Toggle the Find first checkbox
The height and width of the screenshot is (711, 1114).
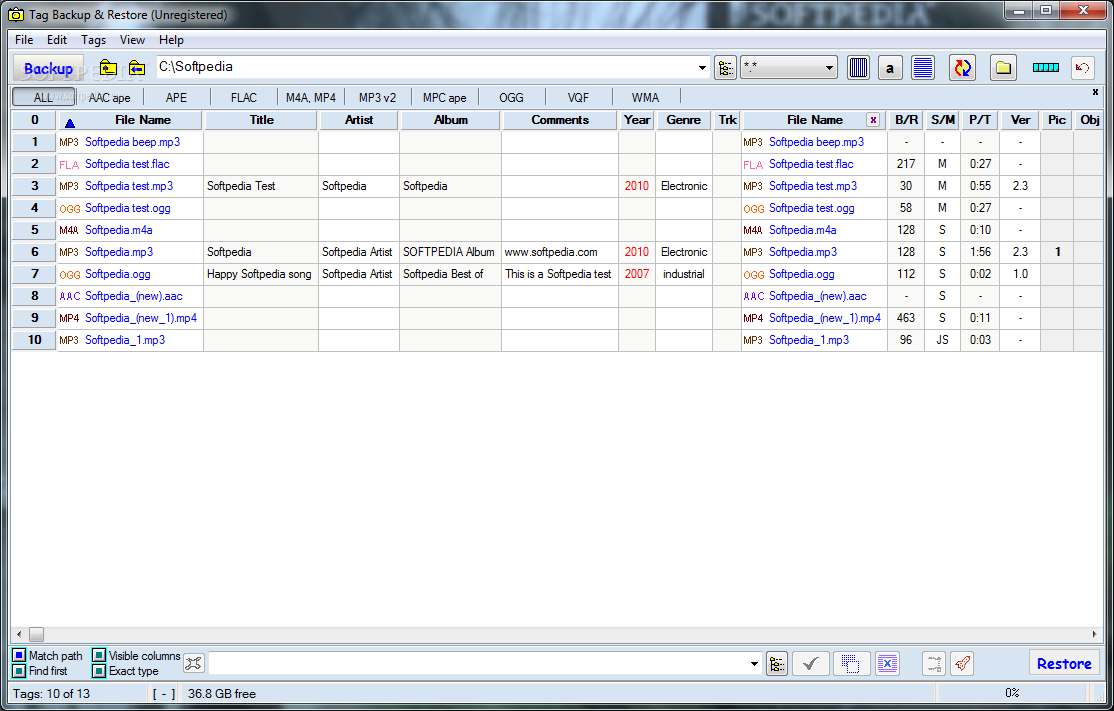pos(19,671)
